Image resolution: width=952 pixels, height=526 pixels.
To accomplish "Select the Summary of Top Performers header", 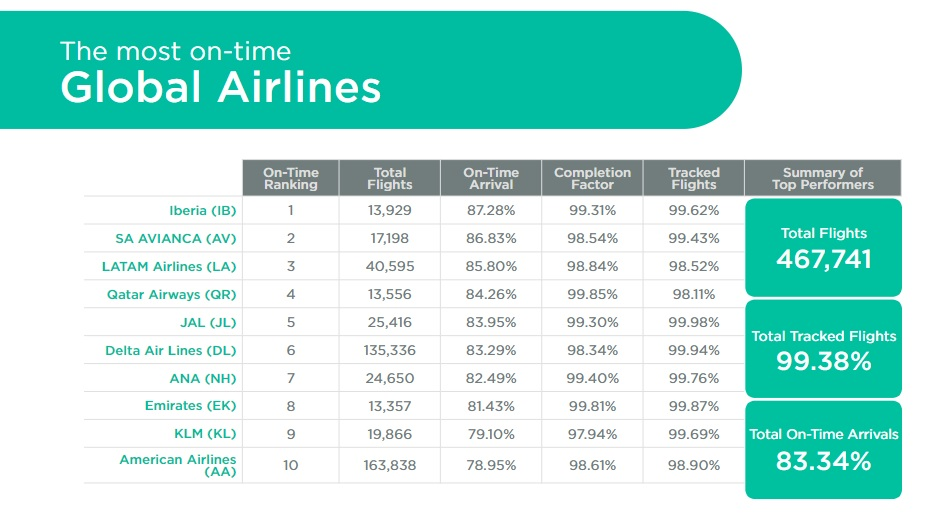I will click(x=823, y=178).
